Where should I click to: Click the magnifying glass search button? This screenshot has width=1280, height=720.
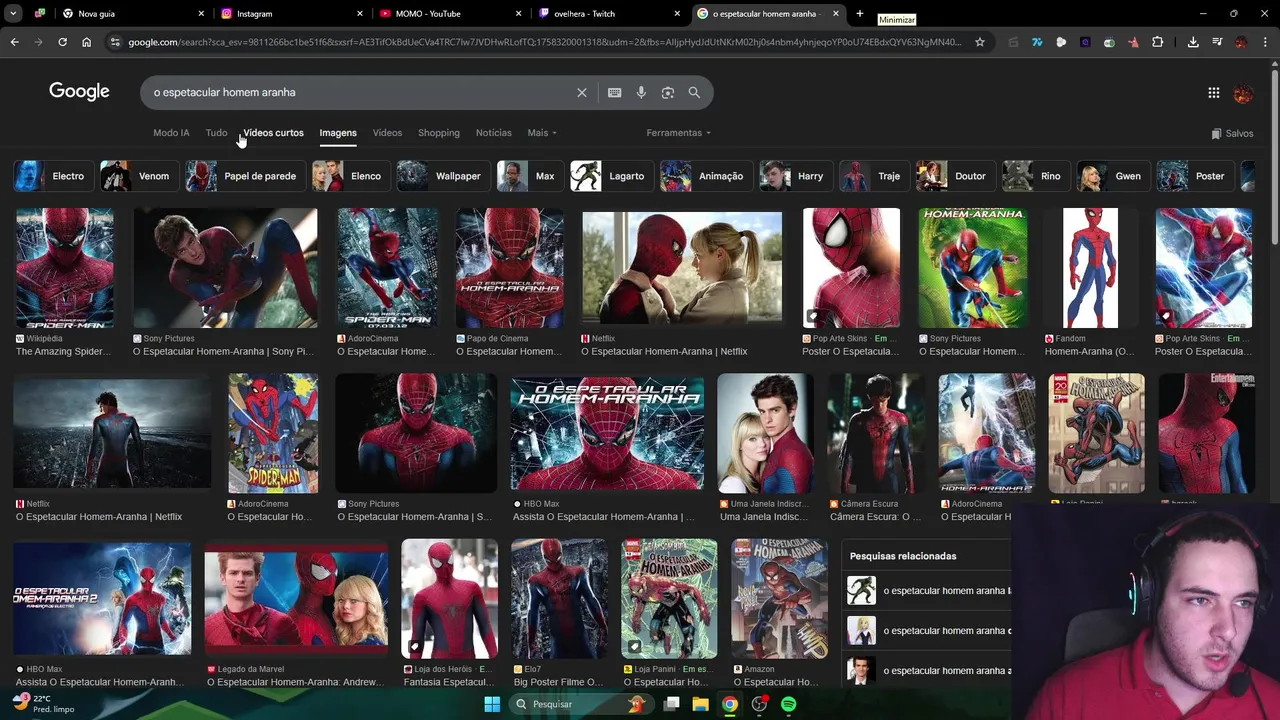tap(694, 92)
